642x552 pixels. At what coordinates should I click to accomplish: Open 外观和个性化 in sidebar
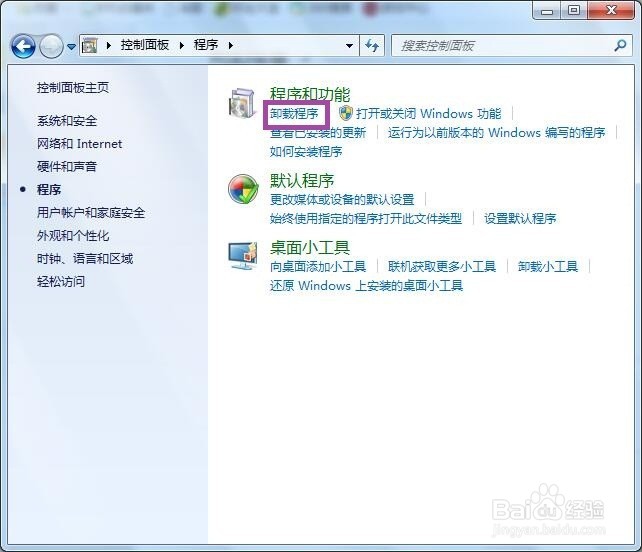[73, 235]
